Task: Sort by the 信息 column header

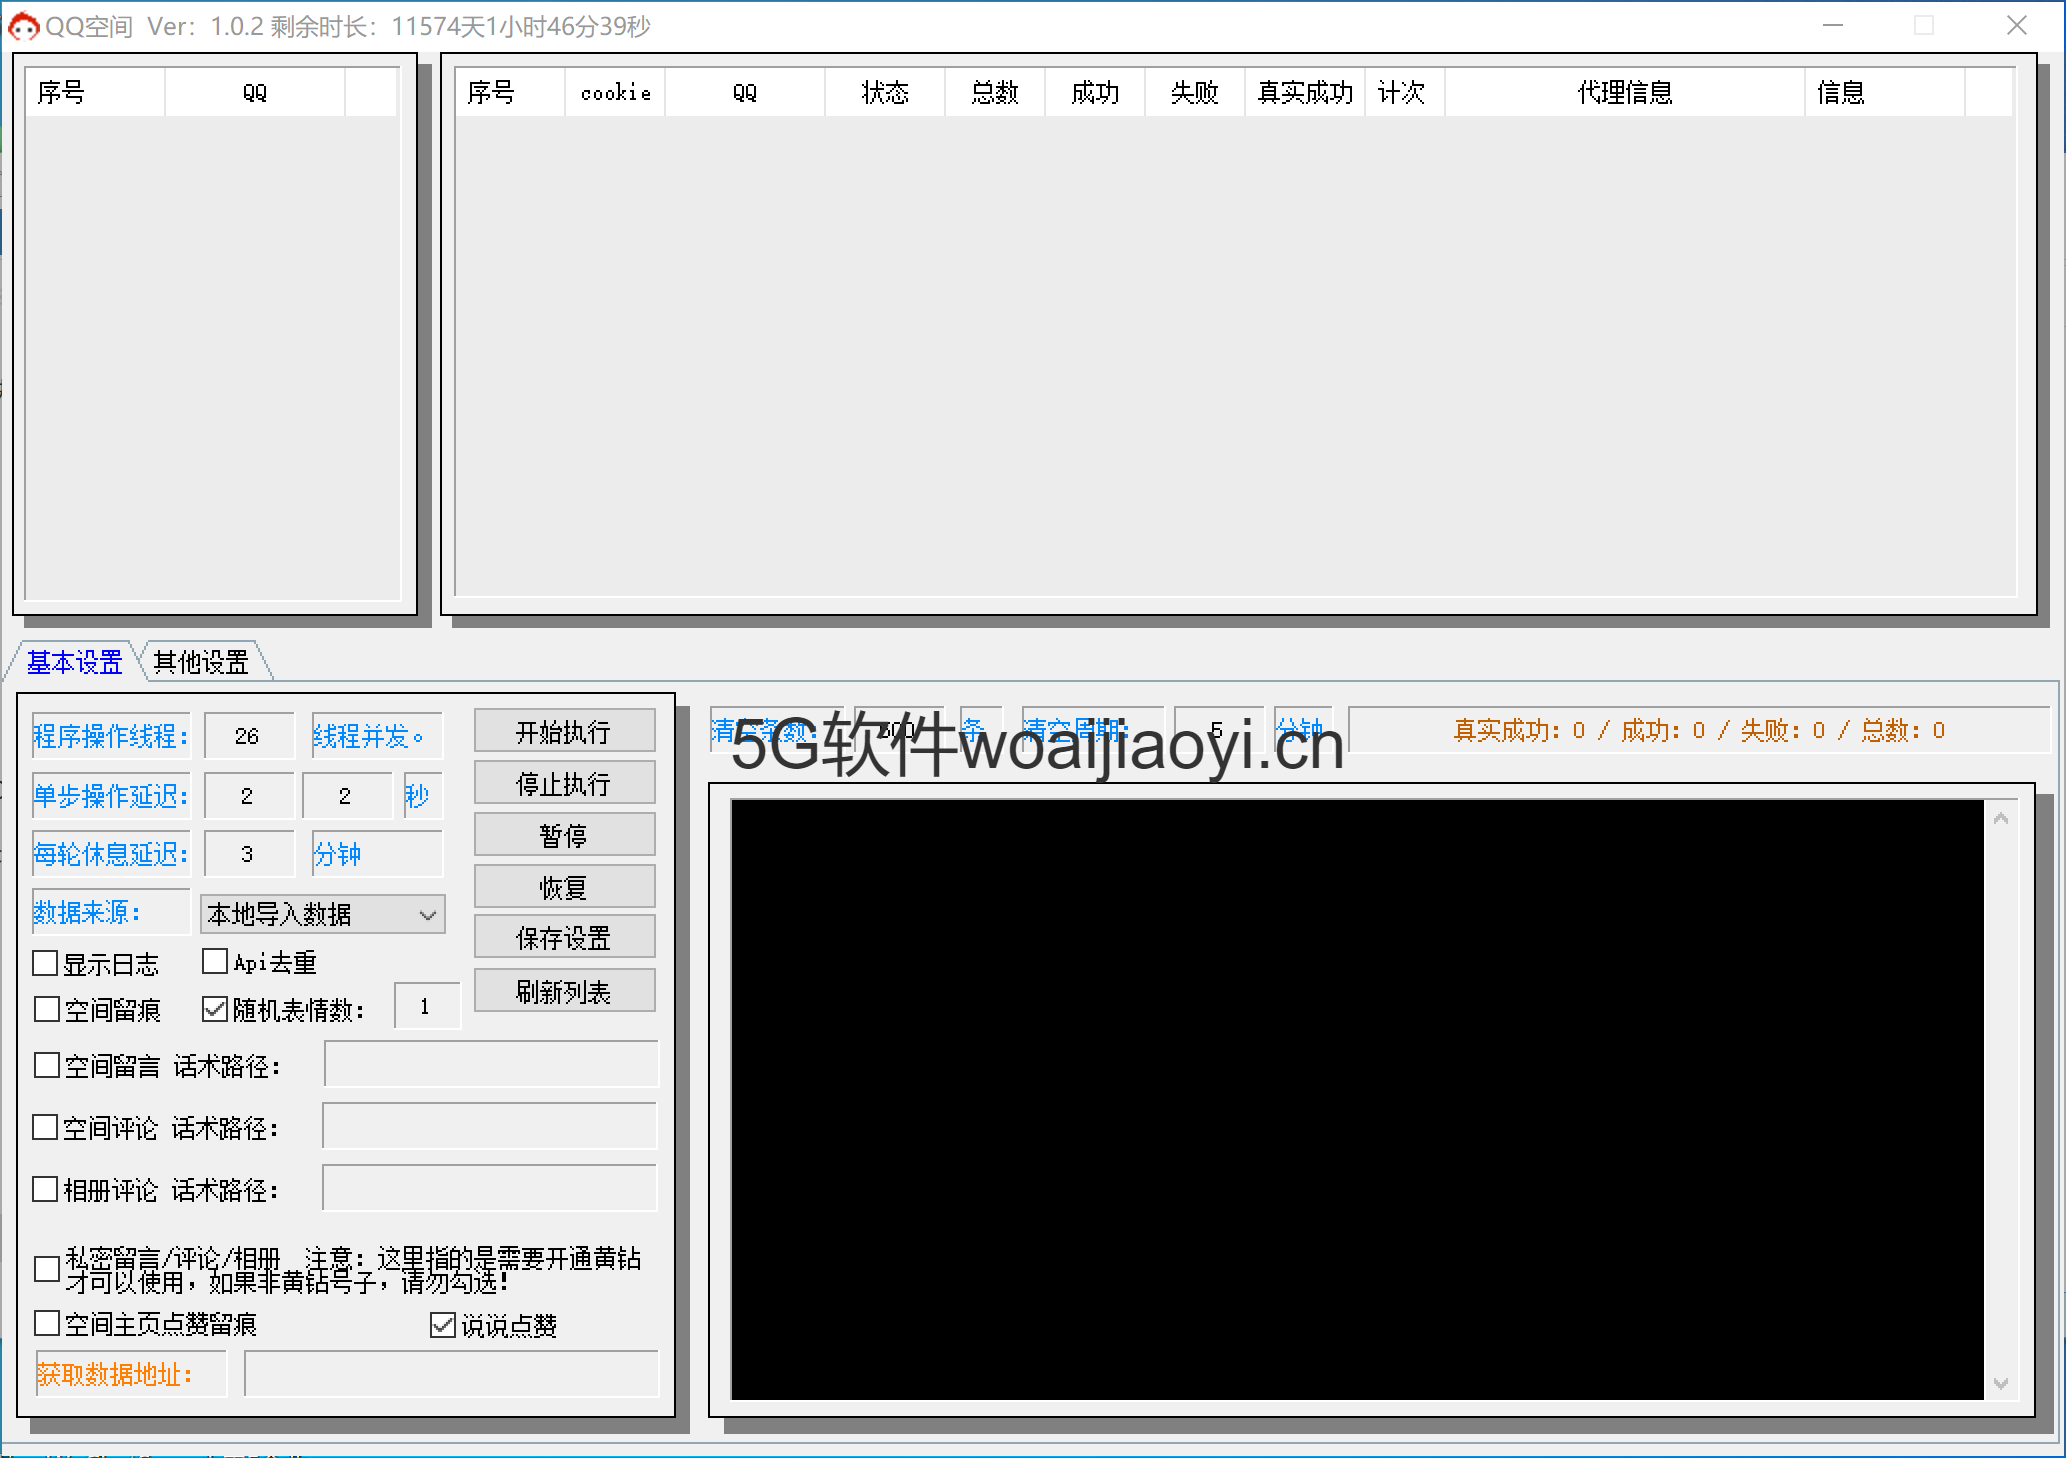Action: (1885, 93)
